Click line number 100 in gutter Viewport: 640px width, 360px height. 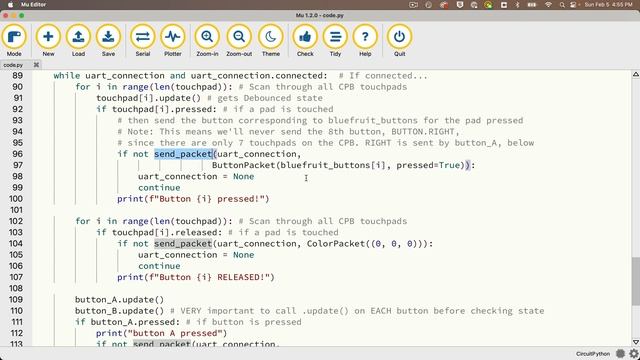[16, 199]
